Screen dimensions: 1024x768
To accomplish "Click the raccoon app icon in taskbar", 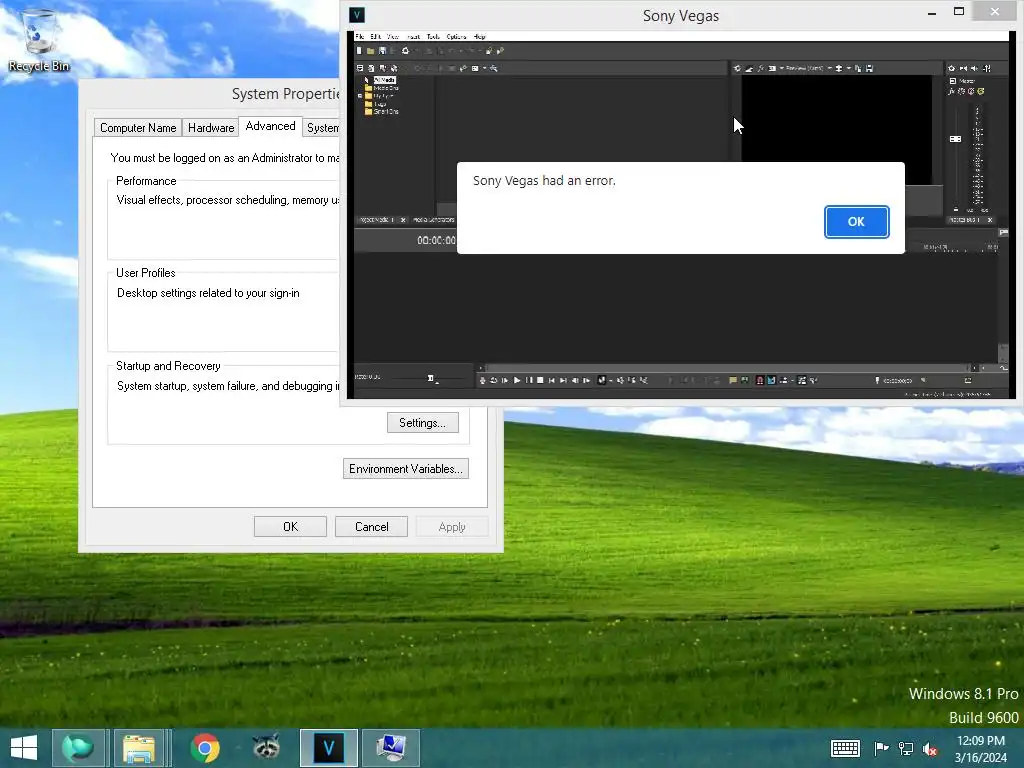I will pos(266,748).
